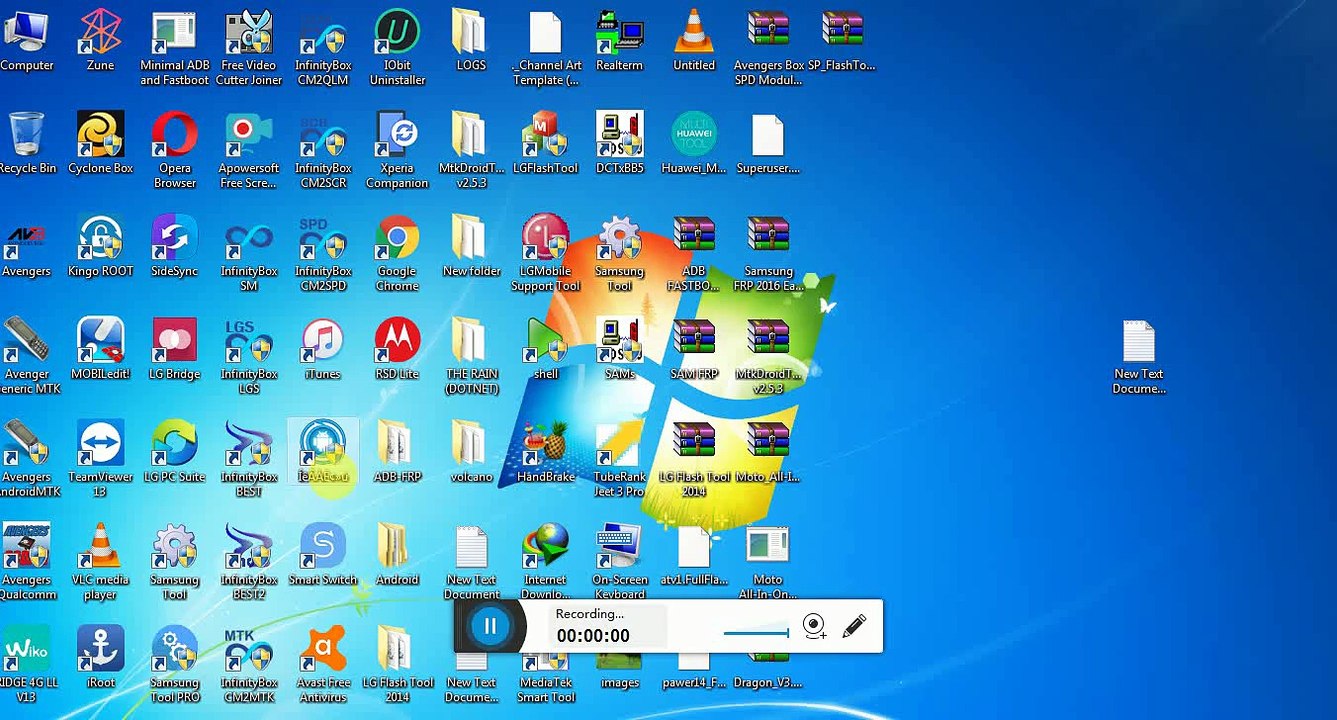The image size is (1337, 720).
Task: Select the Smart Switch icon
Action: tap(323, 555)
